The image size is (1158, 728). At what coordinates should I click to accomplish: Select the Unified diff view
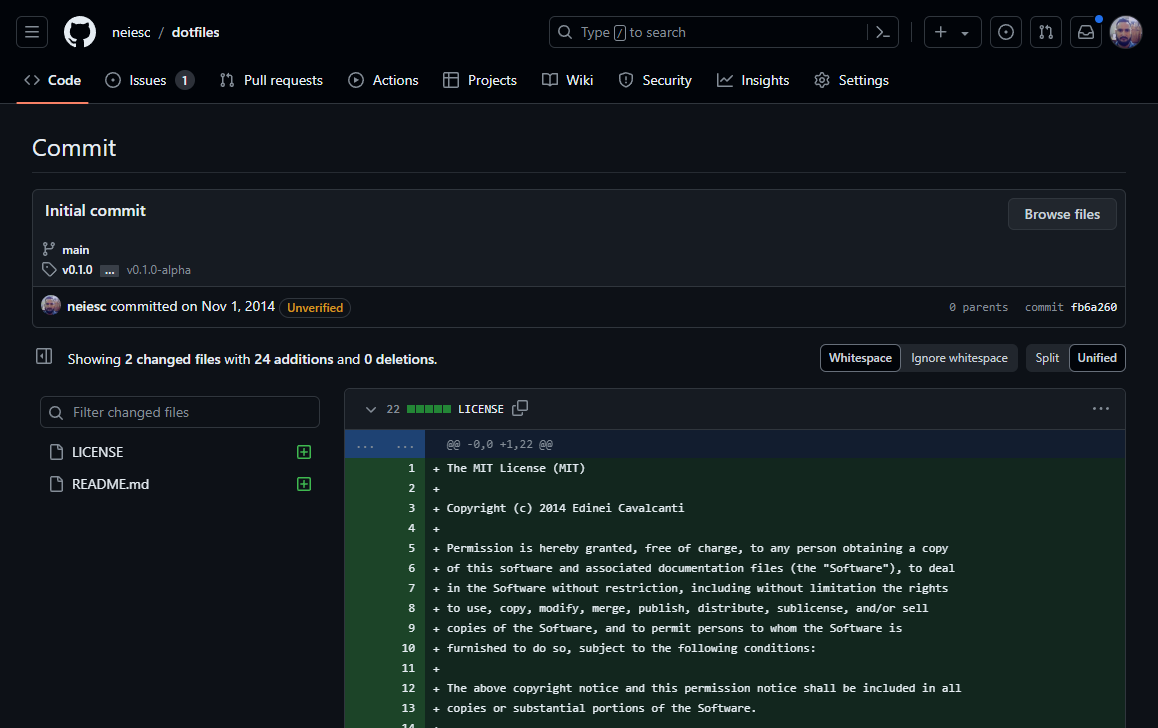tap(1097, 358)
